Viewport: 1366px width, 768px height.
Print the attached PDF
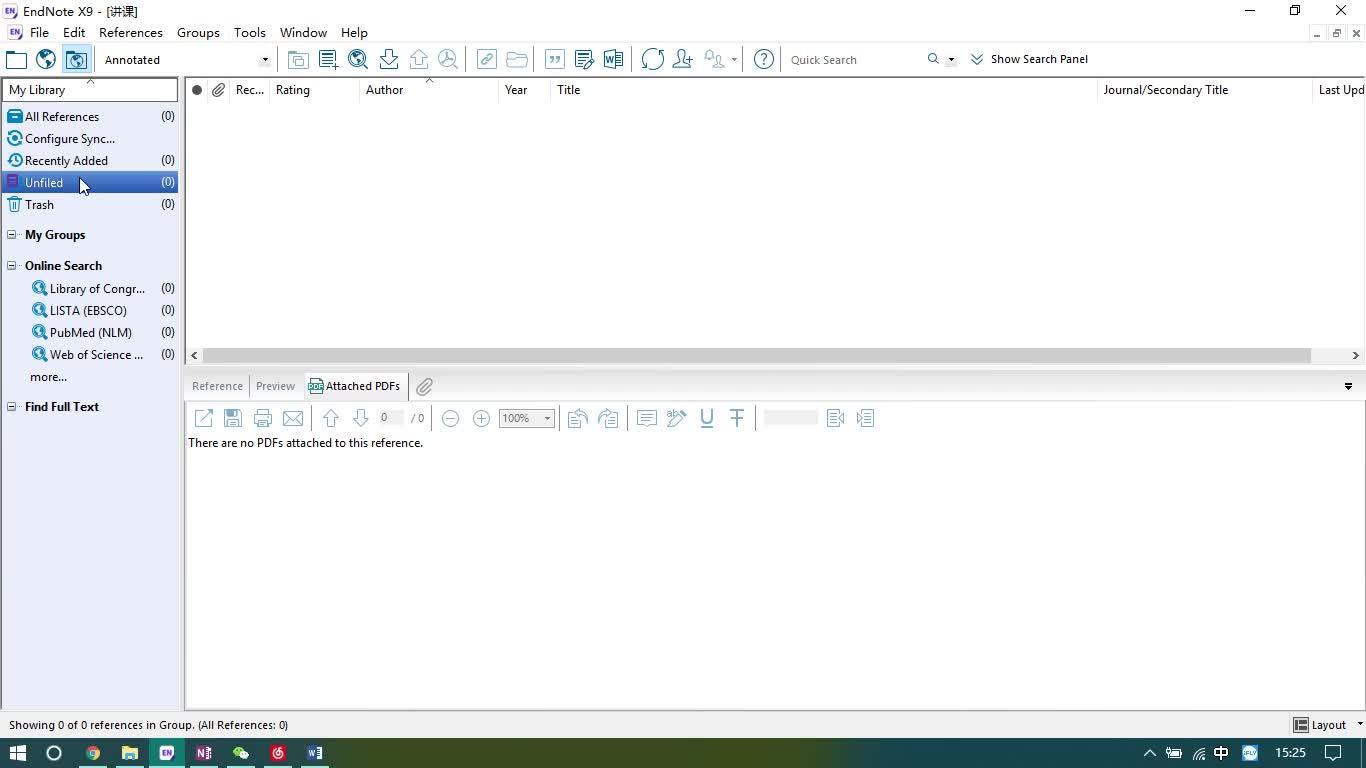point(263,418)
